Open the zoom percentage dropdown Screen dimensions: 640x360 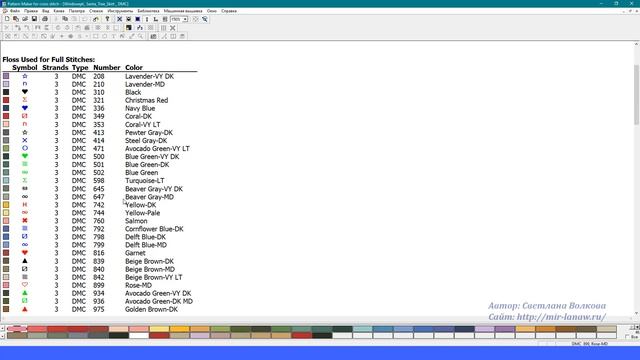185,19
